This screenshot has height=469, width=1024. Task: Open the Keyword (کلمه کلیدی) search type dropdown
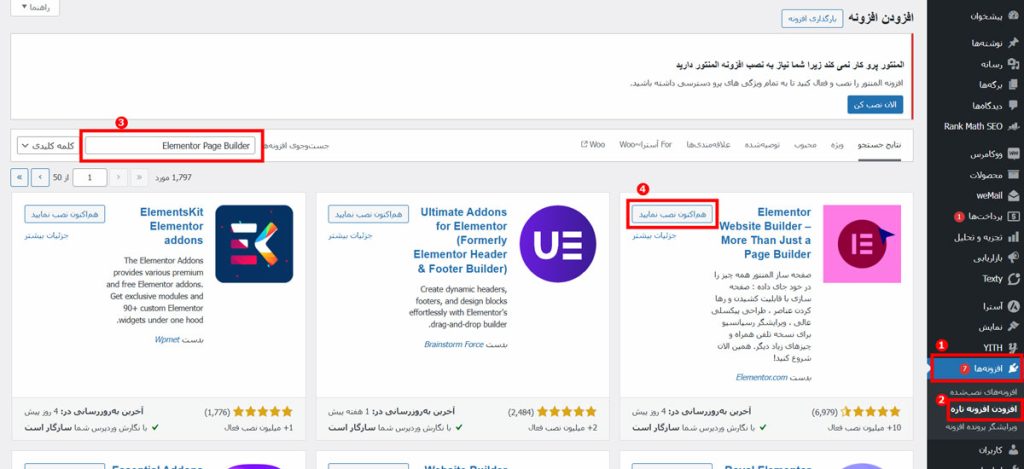pyautogui.click(x=46, y=146)
